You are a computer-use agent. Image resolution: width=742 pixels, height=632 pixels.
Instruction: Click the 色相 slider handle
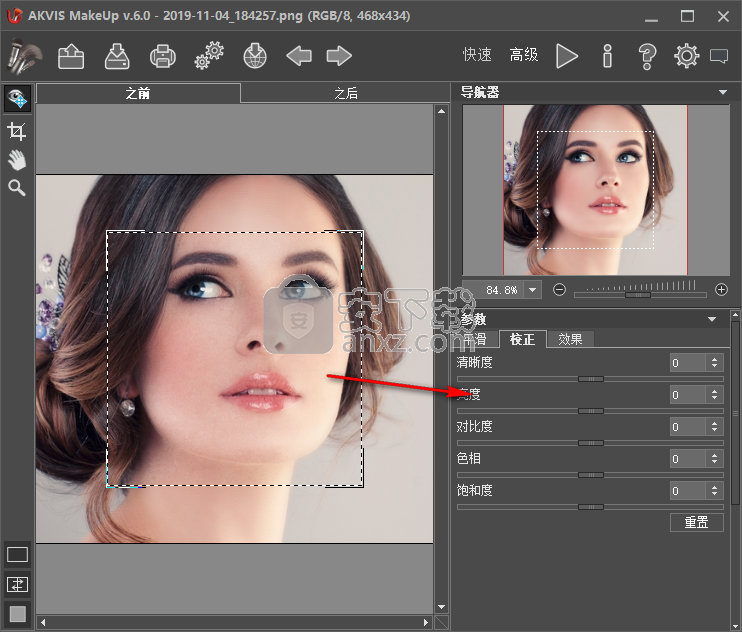[x=591, y=475]
